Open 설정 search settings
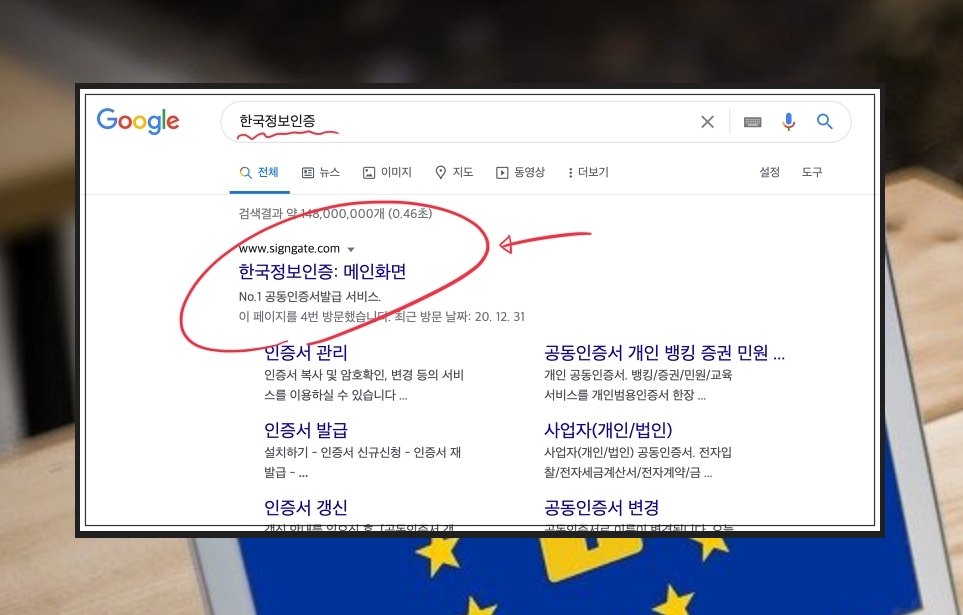Screen dimensions: 963x615 coord(770,173)
